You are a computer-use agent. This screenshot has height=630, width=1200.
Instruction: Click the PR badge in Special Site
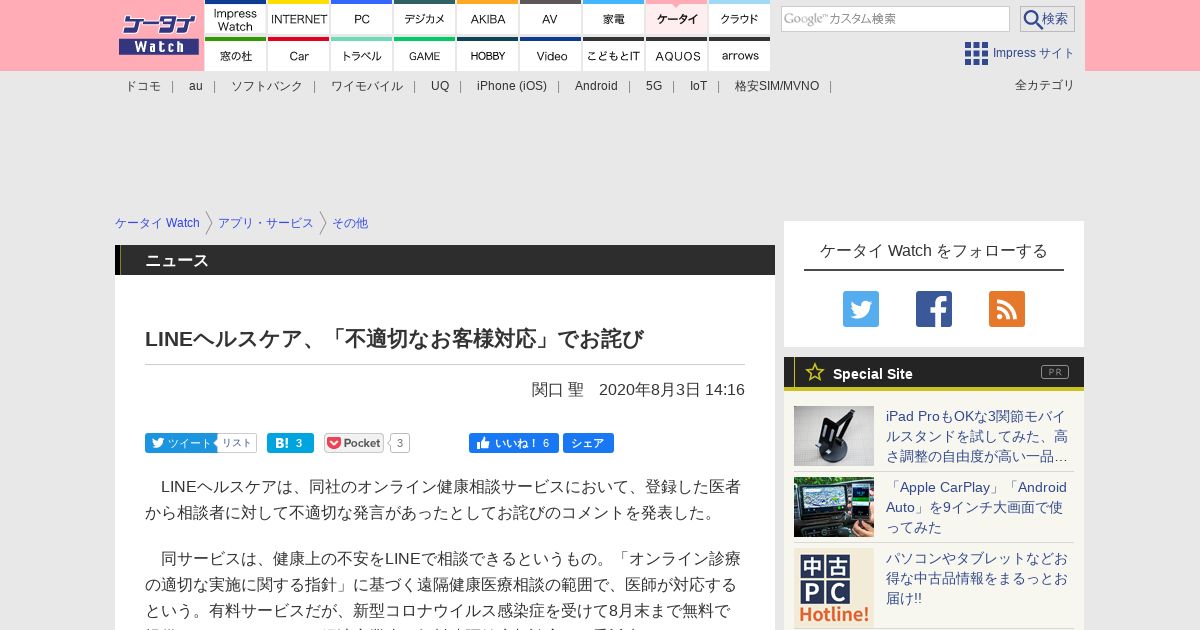[x=1055, y=372]
